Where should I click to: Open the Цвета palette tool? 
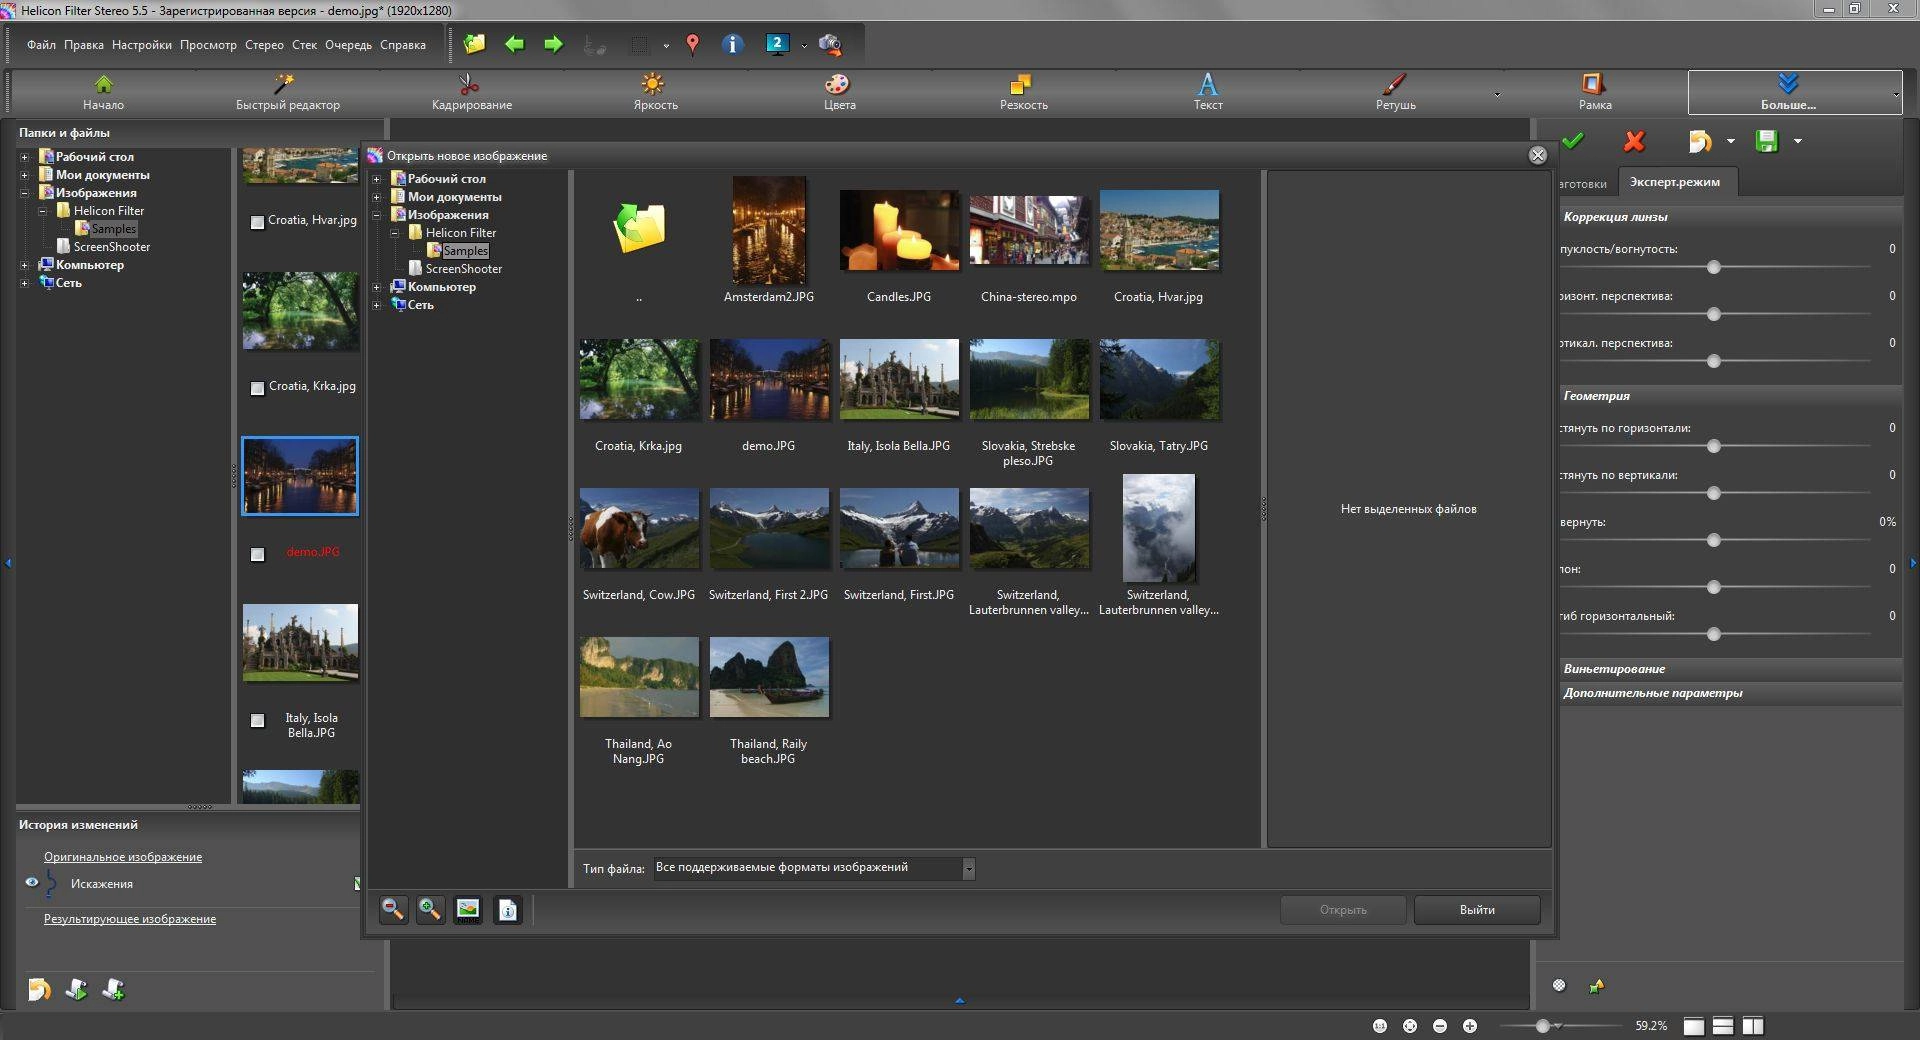point(839,92)
